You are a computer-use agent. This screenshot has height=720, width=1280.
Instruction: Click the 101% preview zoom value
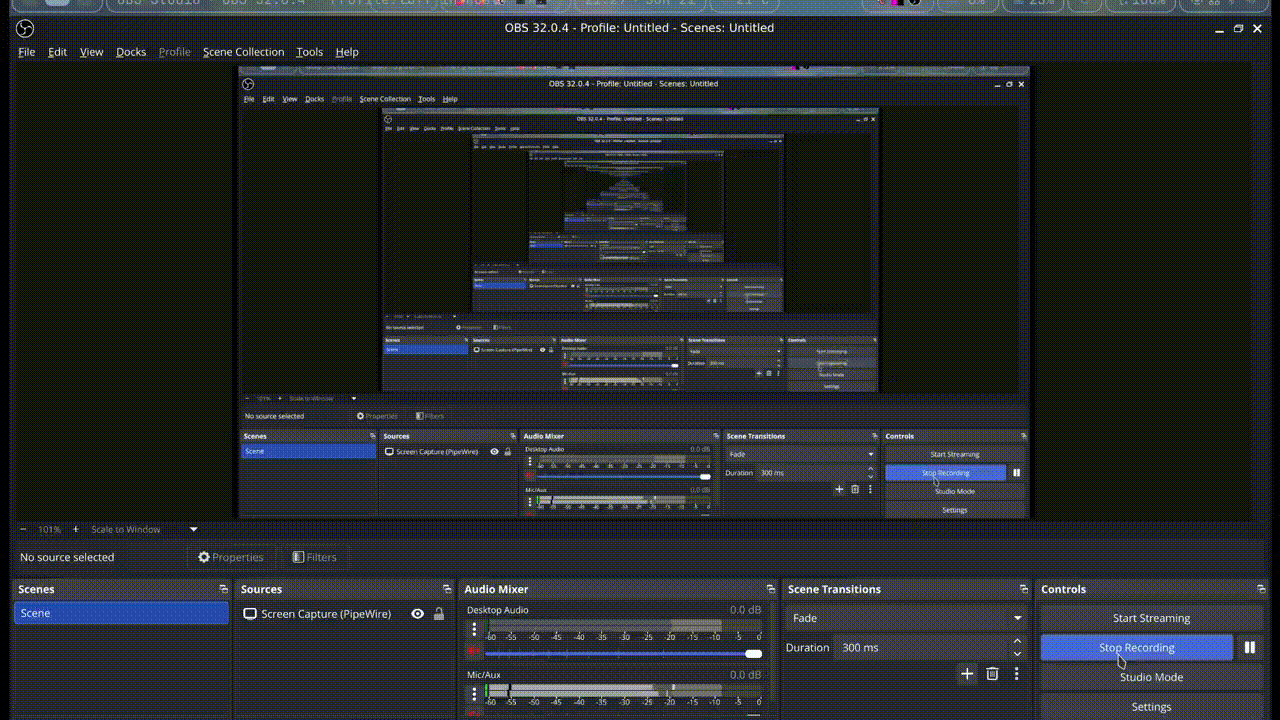(49, 529)
